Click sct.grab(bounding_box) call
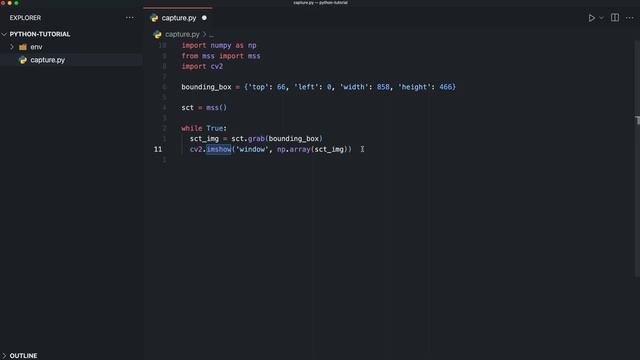 [277, 139]
